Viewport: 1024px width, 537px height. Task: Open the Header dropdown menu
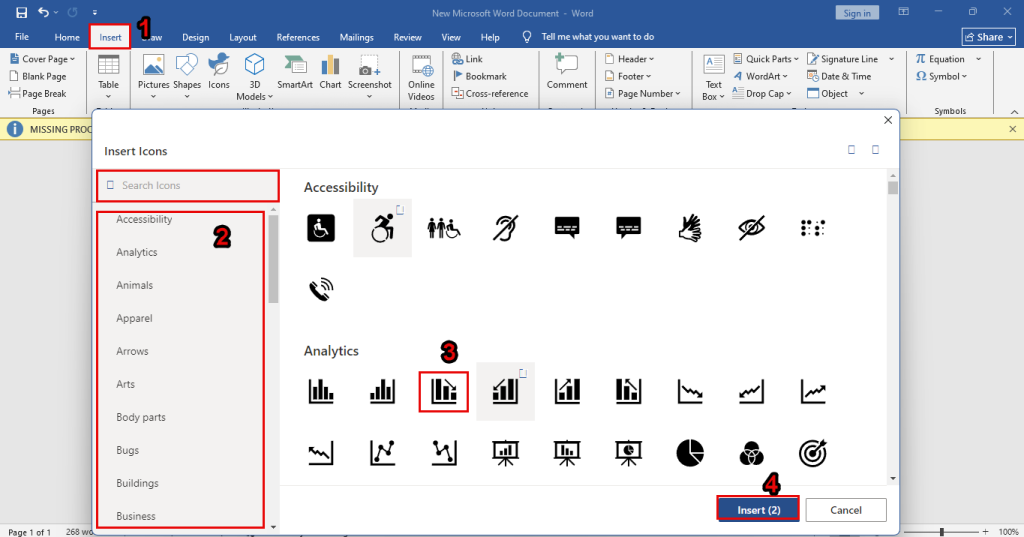(x=634, y=59)
